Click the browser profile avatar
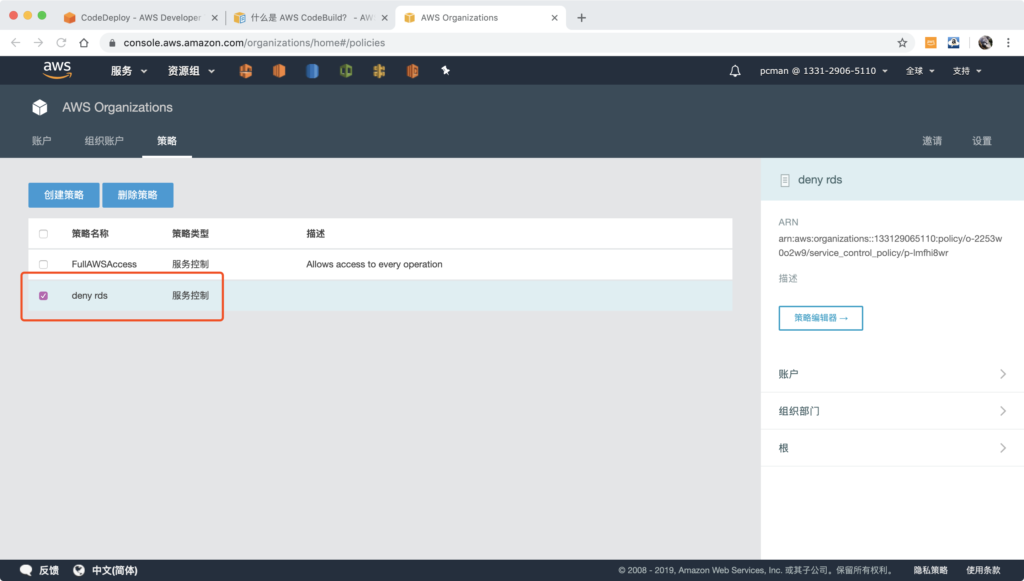Screen dimensions: 1024x581 (985, 43)
